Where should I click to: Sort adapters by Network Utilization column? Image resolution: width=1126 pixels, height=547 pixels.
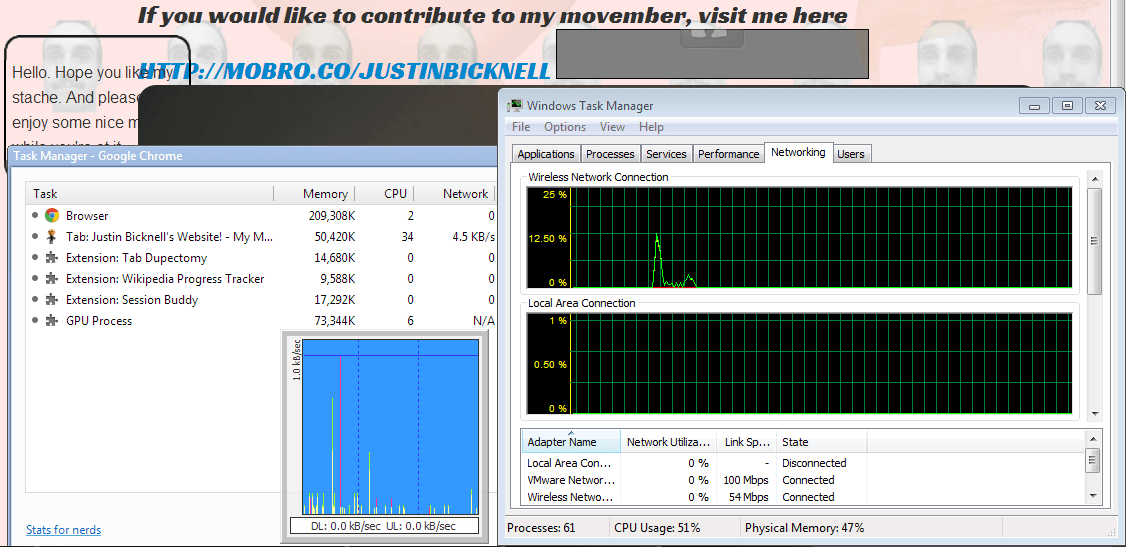click(669, 441)
